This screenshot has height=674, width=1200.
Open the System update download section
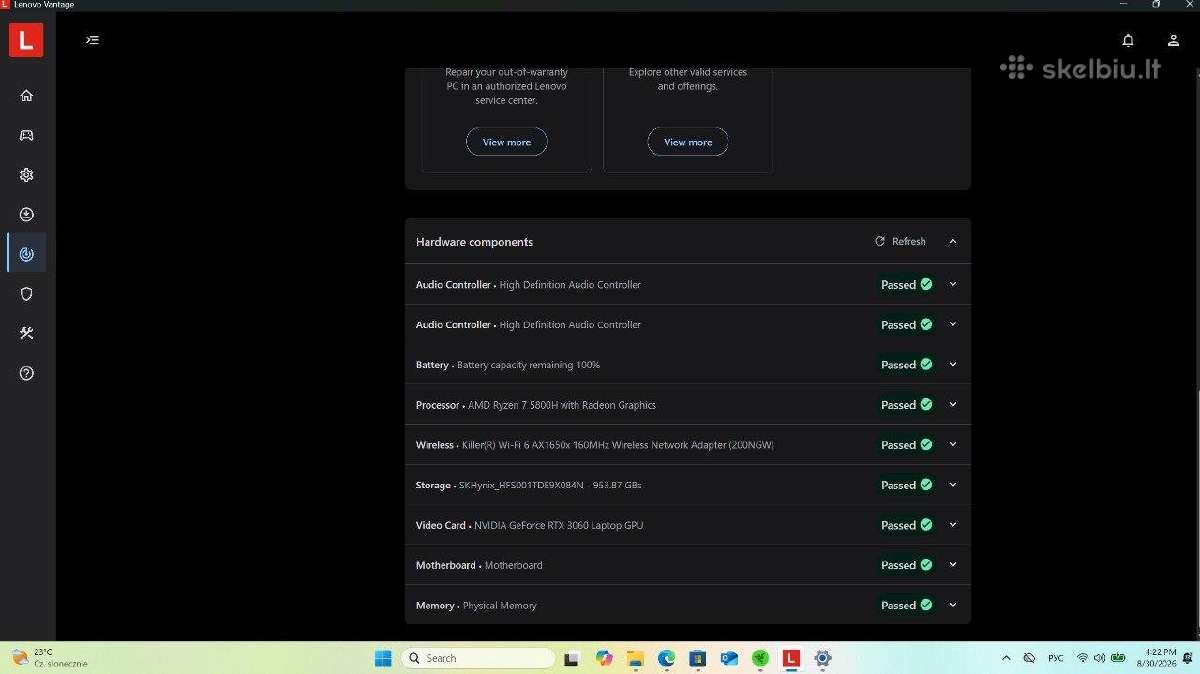tap(27, 214)
